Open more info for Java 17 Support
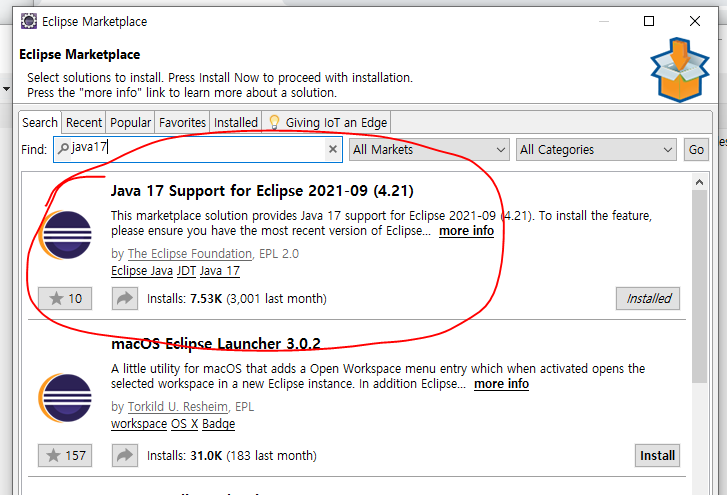The width and height of the screenshot is (727, 495). [x=466, y=231]
